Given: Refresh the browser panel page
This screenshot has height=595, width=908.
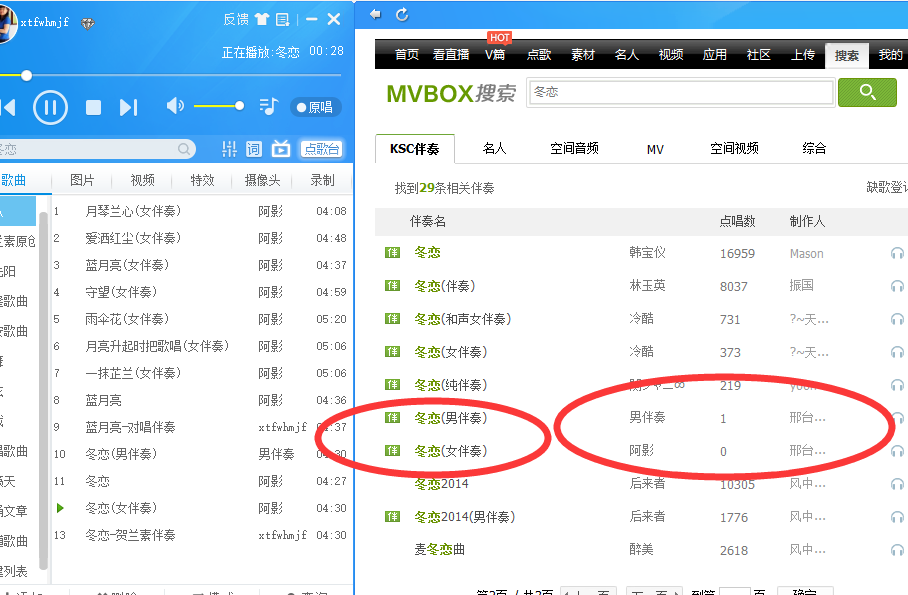Looking at the screenshot, I should (x=403, y=14).
